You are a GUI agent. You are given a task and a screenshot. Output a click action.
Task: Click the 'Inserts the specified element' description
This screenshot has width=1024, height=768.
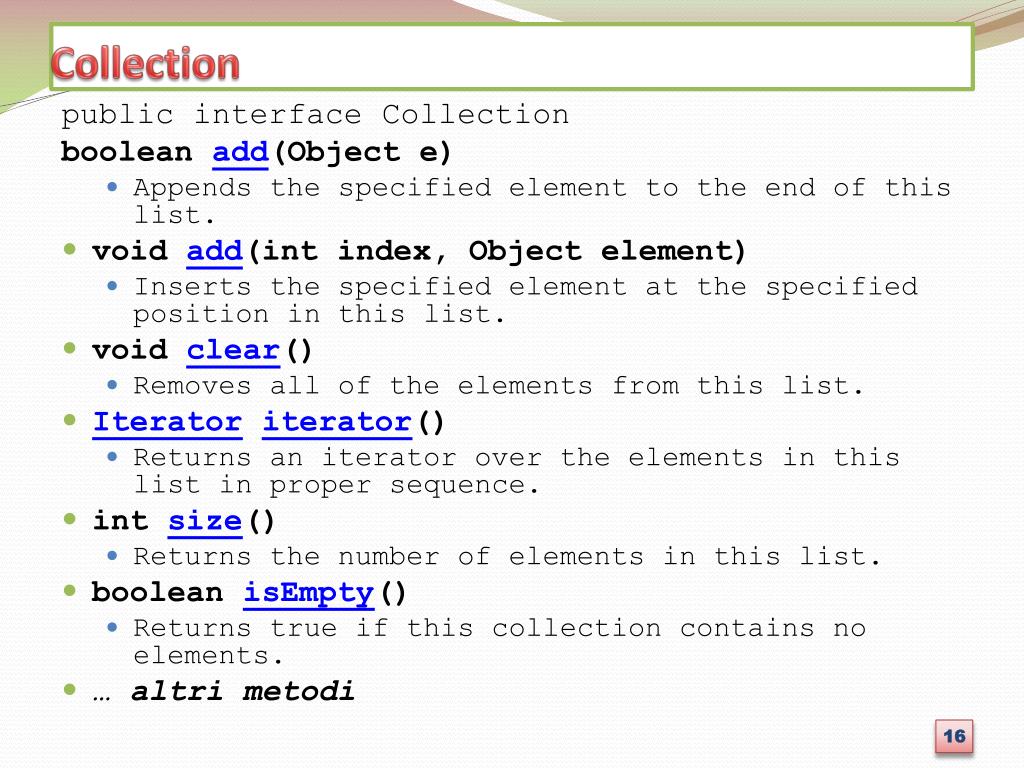(526, 300)
